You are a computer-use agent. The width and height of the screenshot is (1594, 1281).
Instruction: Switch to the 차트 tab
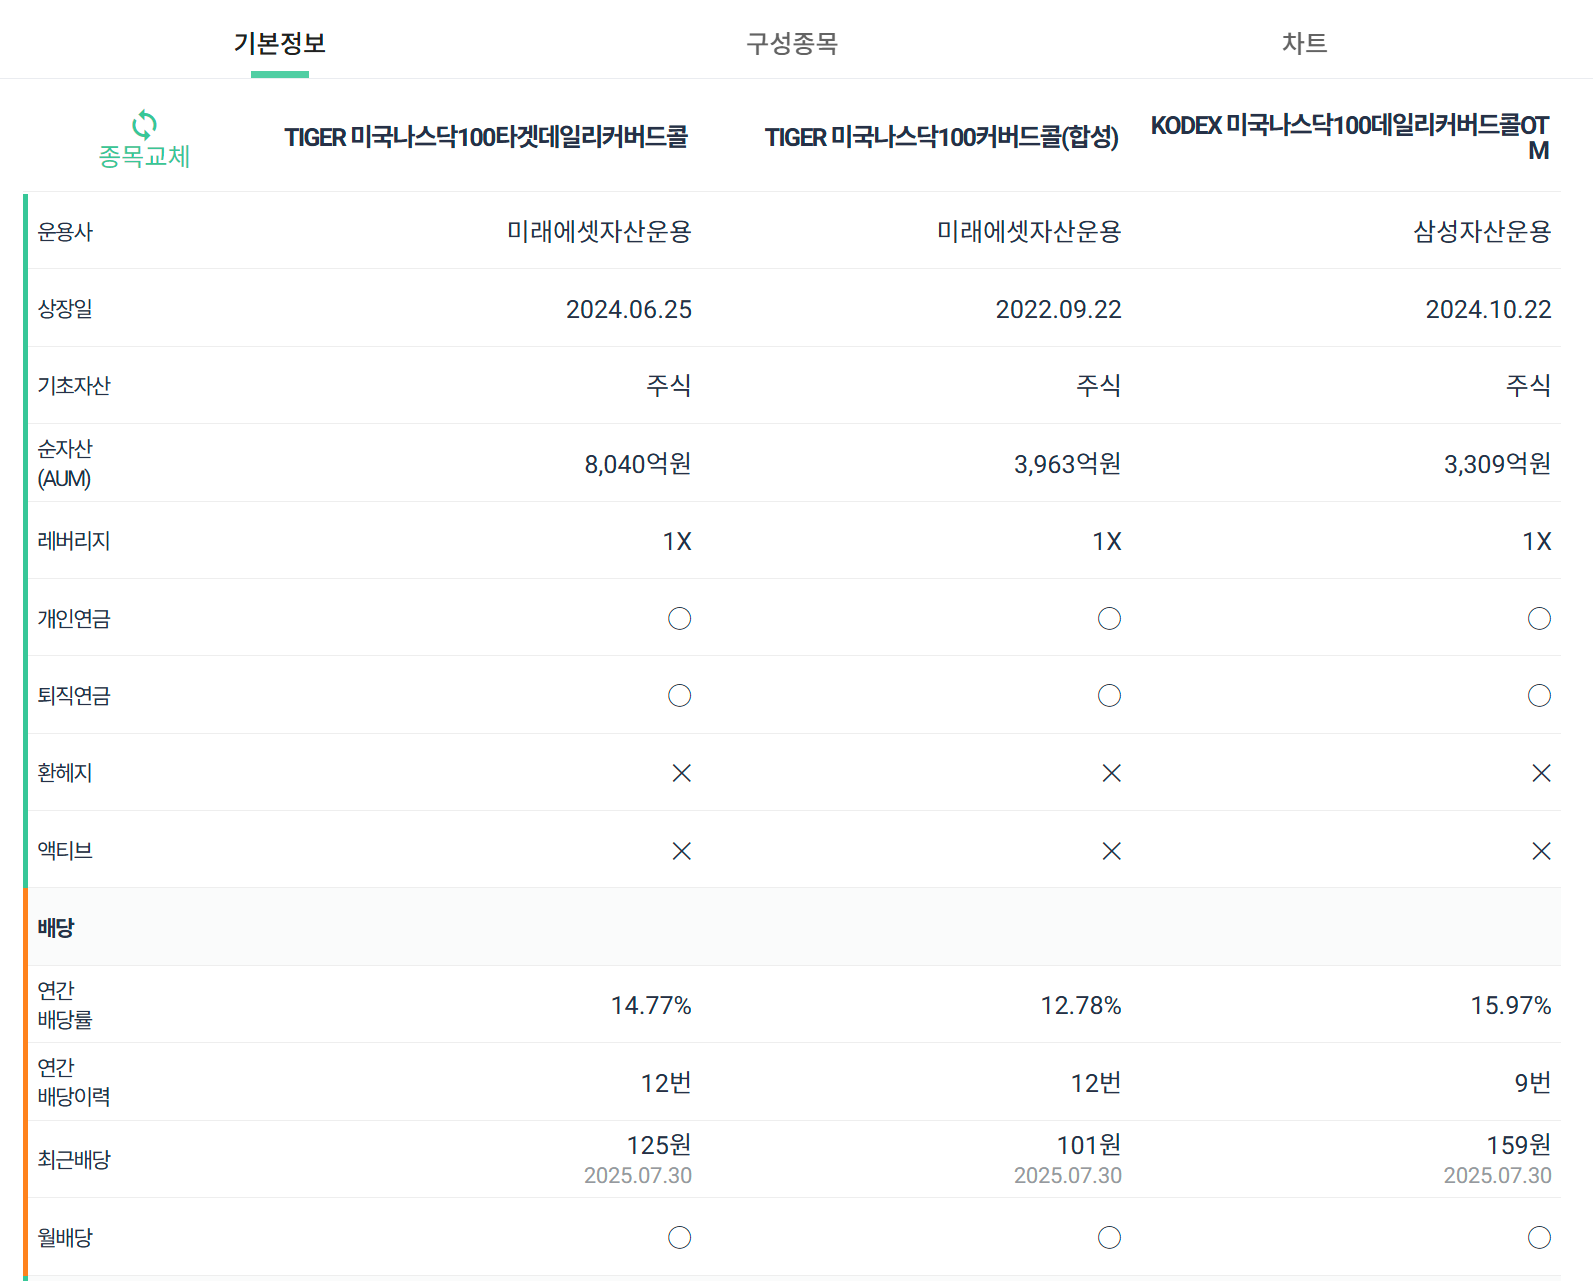pos(1305,43)
